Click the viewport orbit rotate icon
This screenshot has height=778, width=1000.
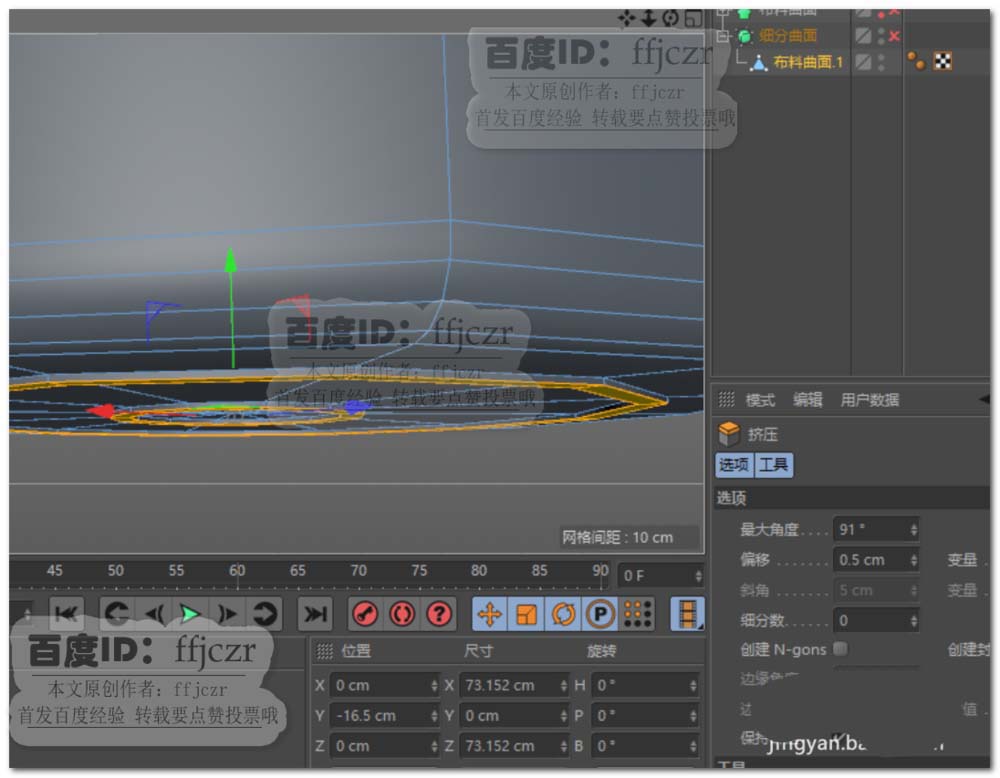point(670,18)
